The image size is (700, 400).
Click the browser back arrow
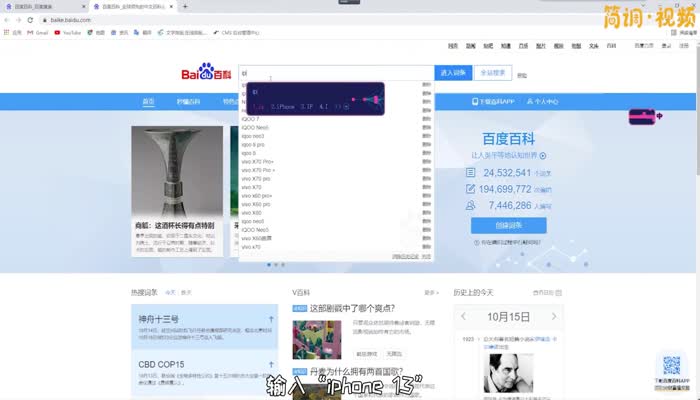8,19
